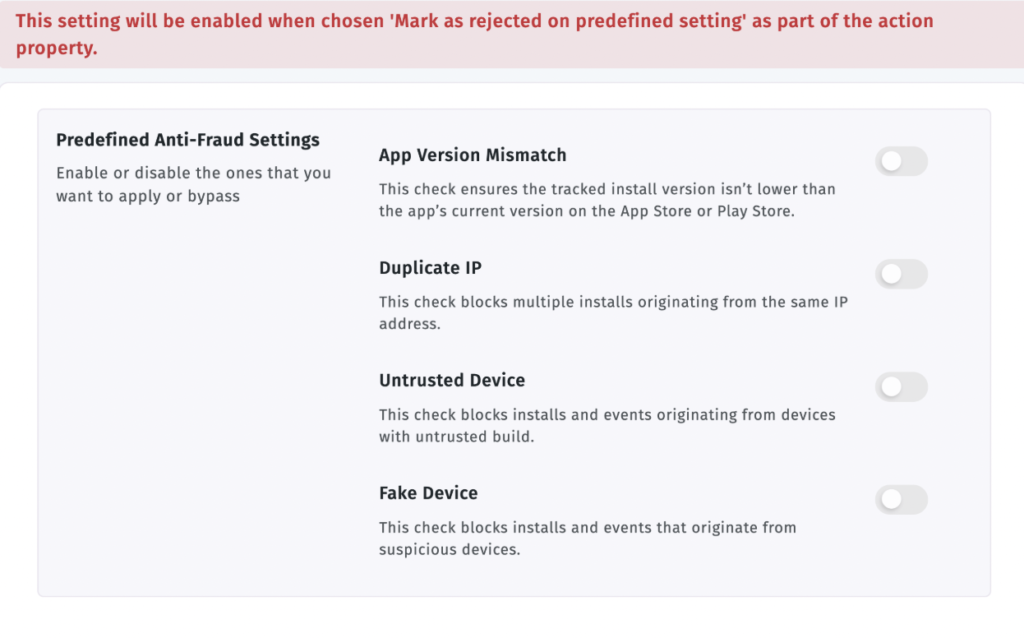This screenshot has height=638, width=1024.
Task: Toggle the Untrusted Device check
Action: pos(901,387)
